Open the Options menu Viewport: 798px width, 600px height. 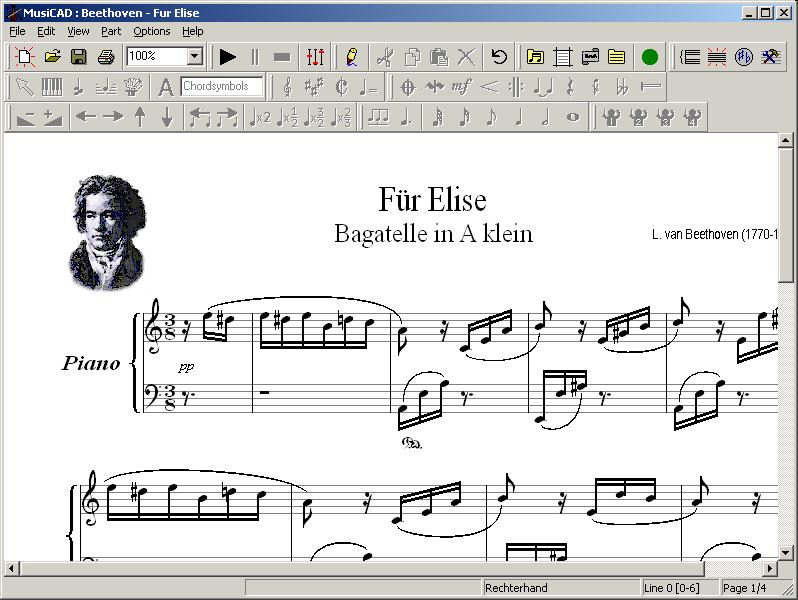tap(152, 31)
